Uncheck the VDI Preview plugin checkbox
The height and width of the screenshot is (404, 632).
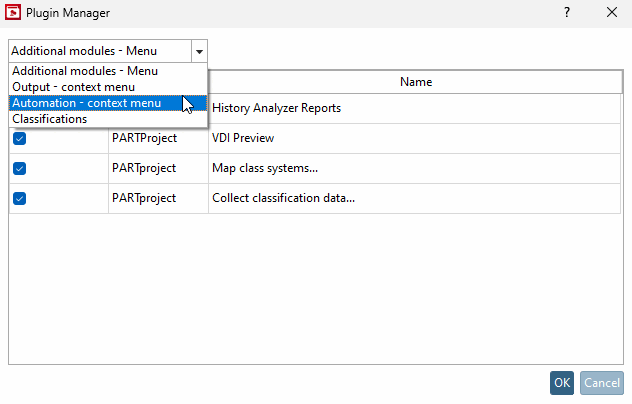[x=20, y=139]
